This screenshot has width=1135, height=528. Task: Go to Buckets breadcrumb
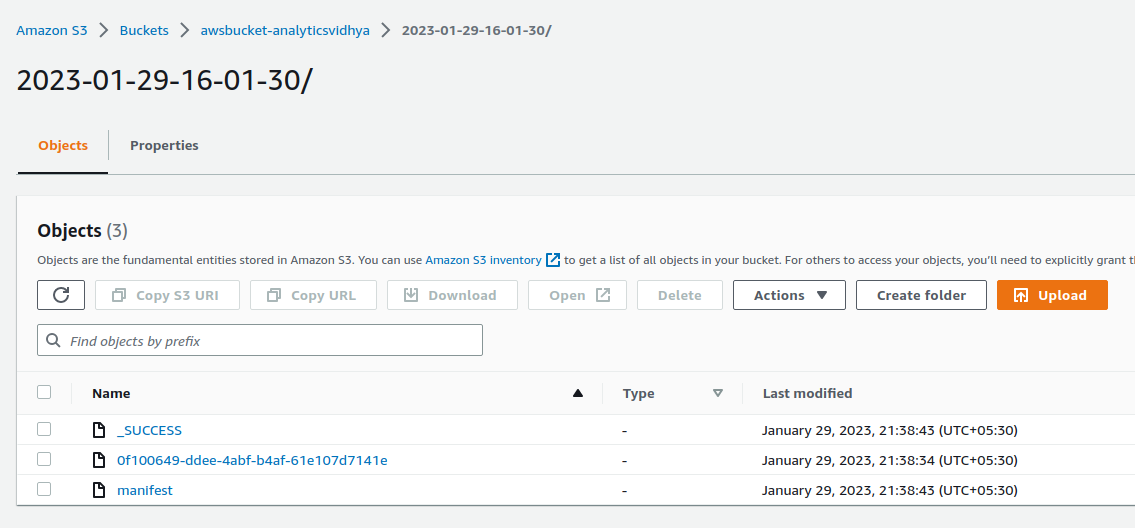click(x=144, y=30)
